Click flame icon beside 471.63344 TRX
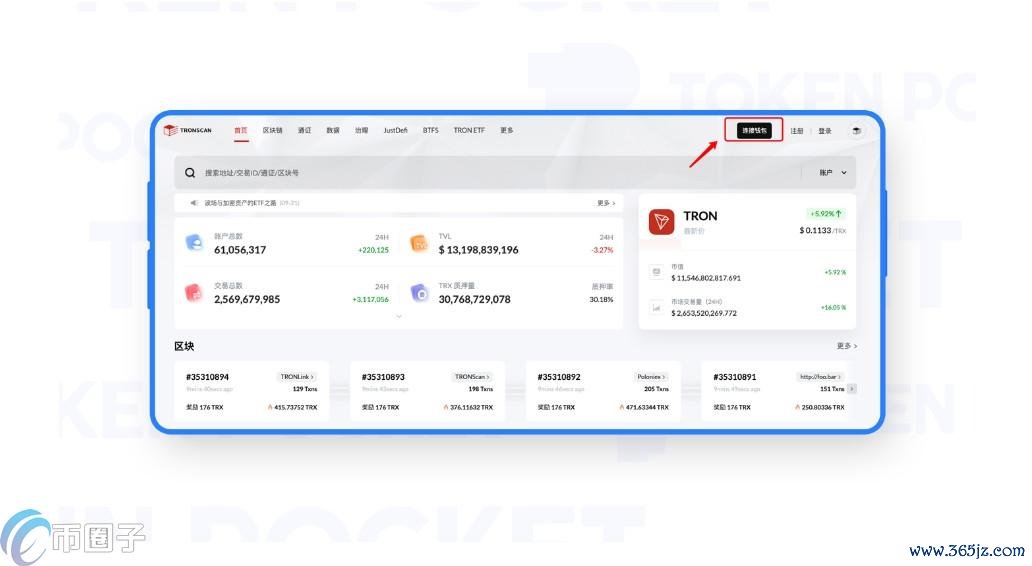The image size is (1032, 566). tap(621, 407)
